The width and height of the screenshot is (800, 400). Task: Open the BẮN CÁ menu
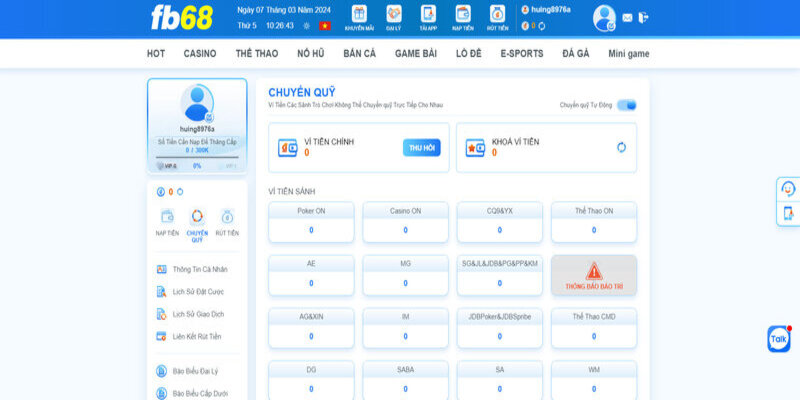point(360,54)
